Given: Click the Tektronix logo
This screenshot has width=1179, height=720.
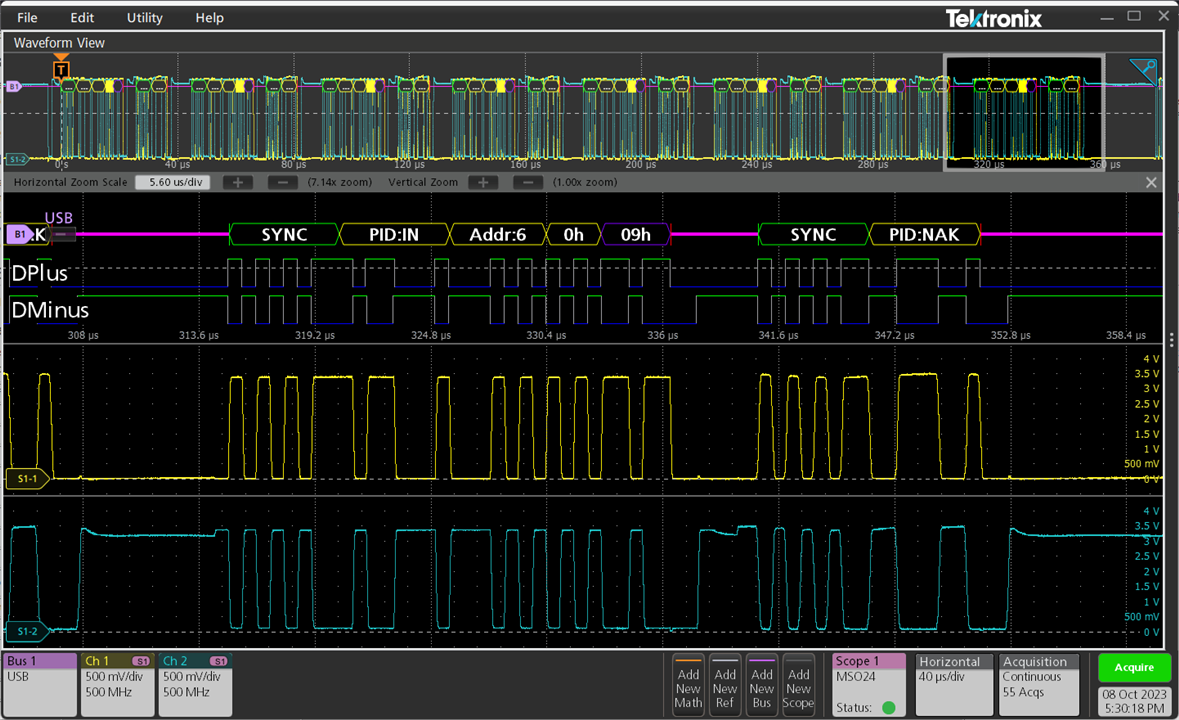Looking at the screenshot, I should 993,18.
